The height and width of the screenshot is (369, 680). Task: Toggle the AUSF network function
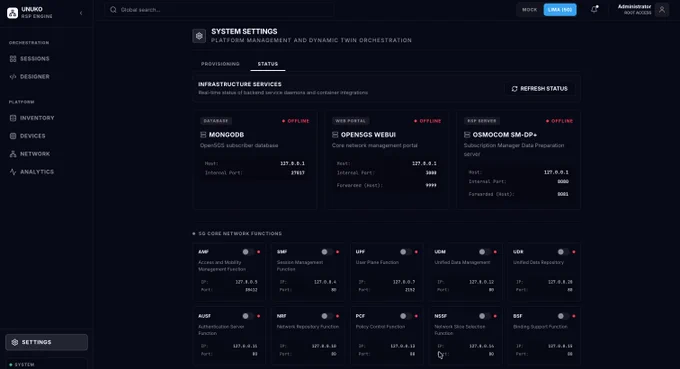248,316
